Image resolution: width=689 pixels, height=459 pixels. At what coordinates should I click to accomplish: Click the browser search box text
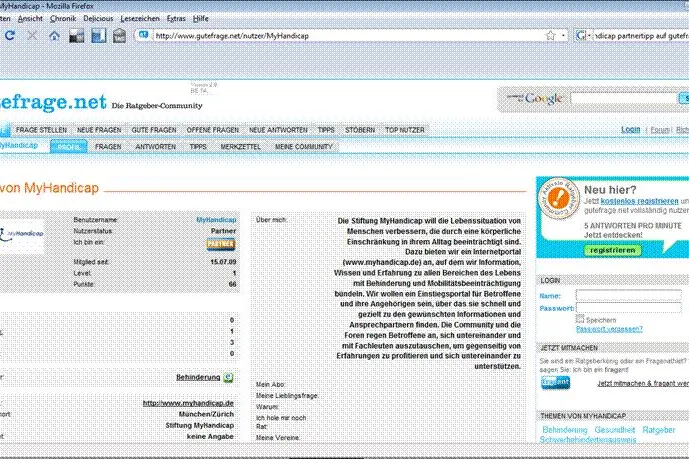click(x=642, y=36)
